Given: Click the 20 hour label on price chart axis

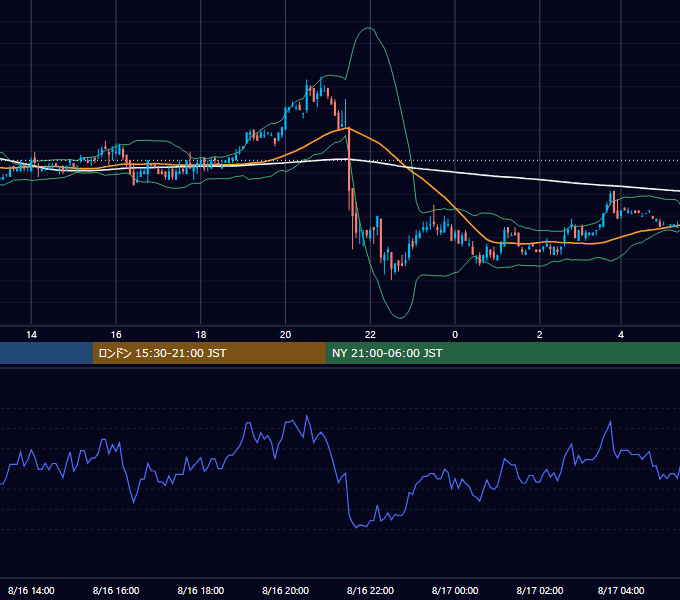Looking at the screenshot, I should pos(285,335).
